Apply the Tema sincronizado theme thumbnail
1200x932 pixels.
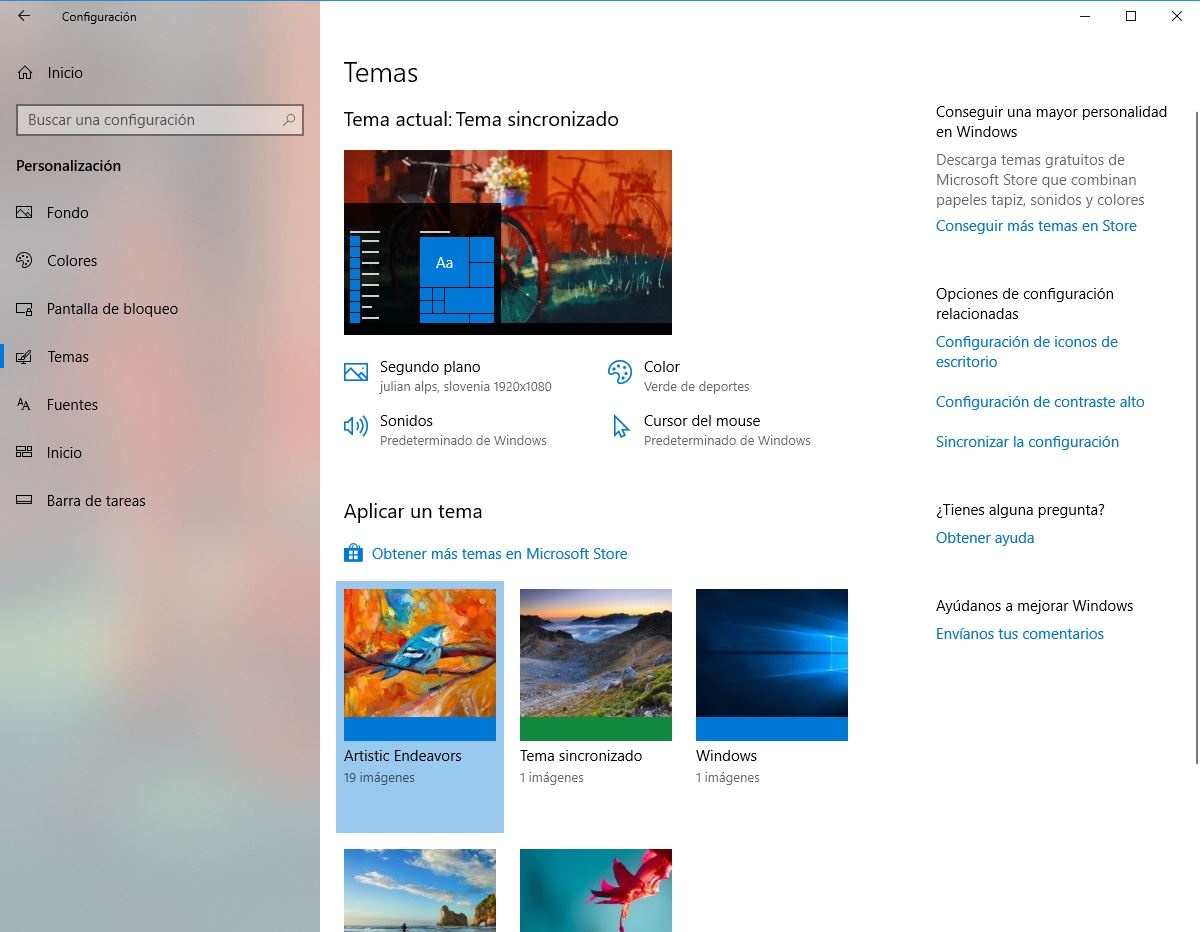click(x=596, y=665)
